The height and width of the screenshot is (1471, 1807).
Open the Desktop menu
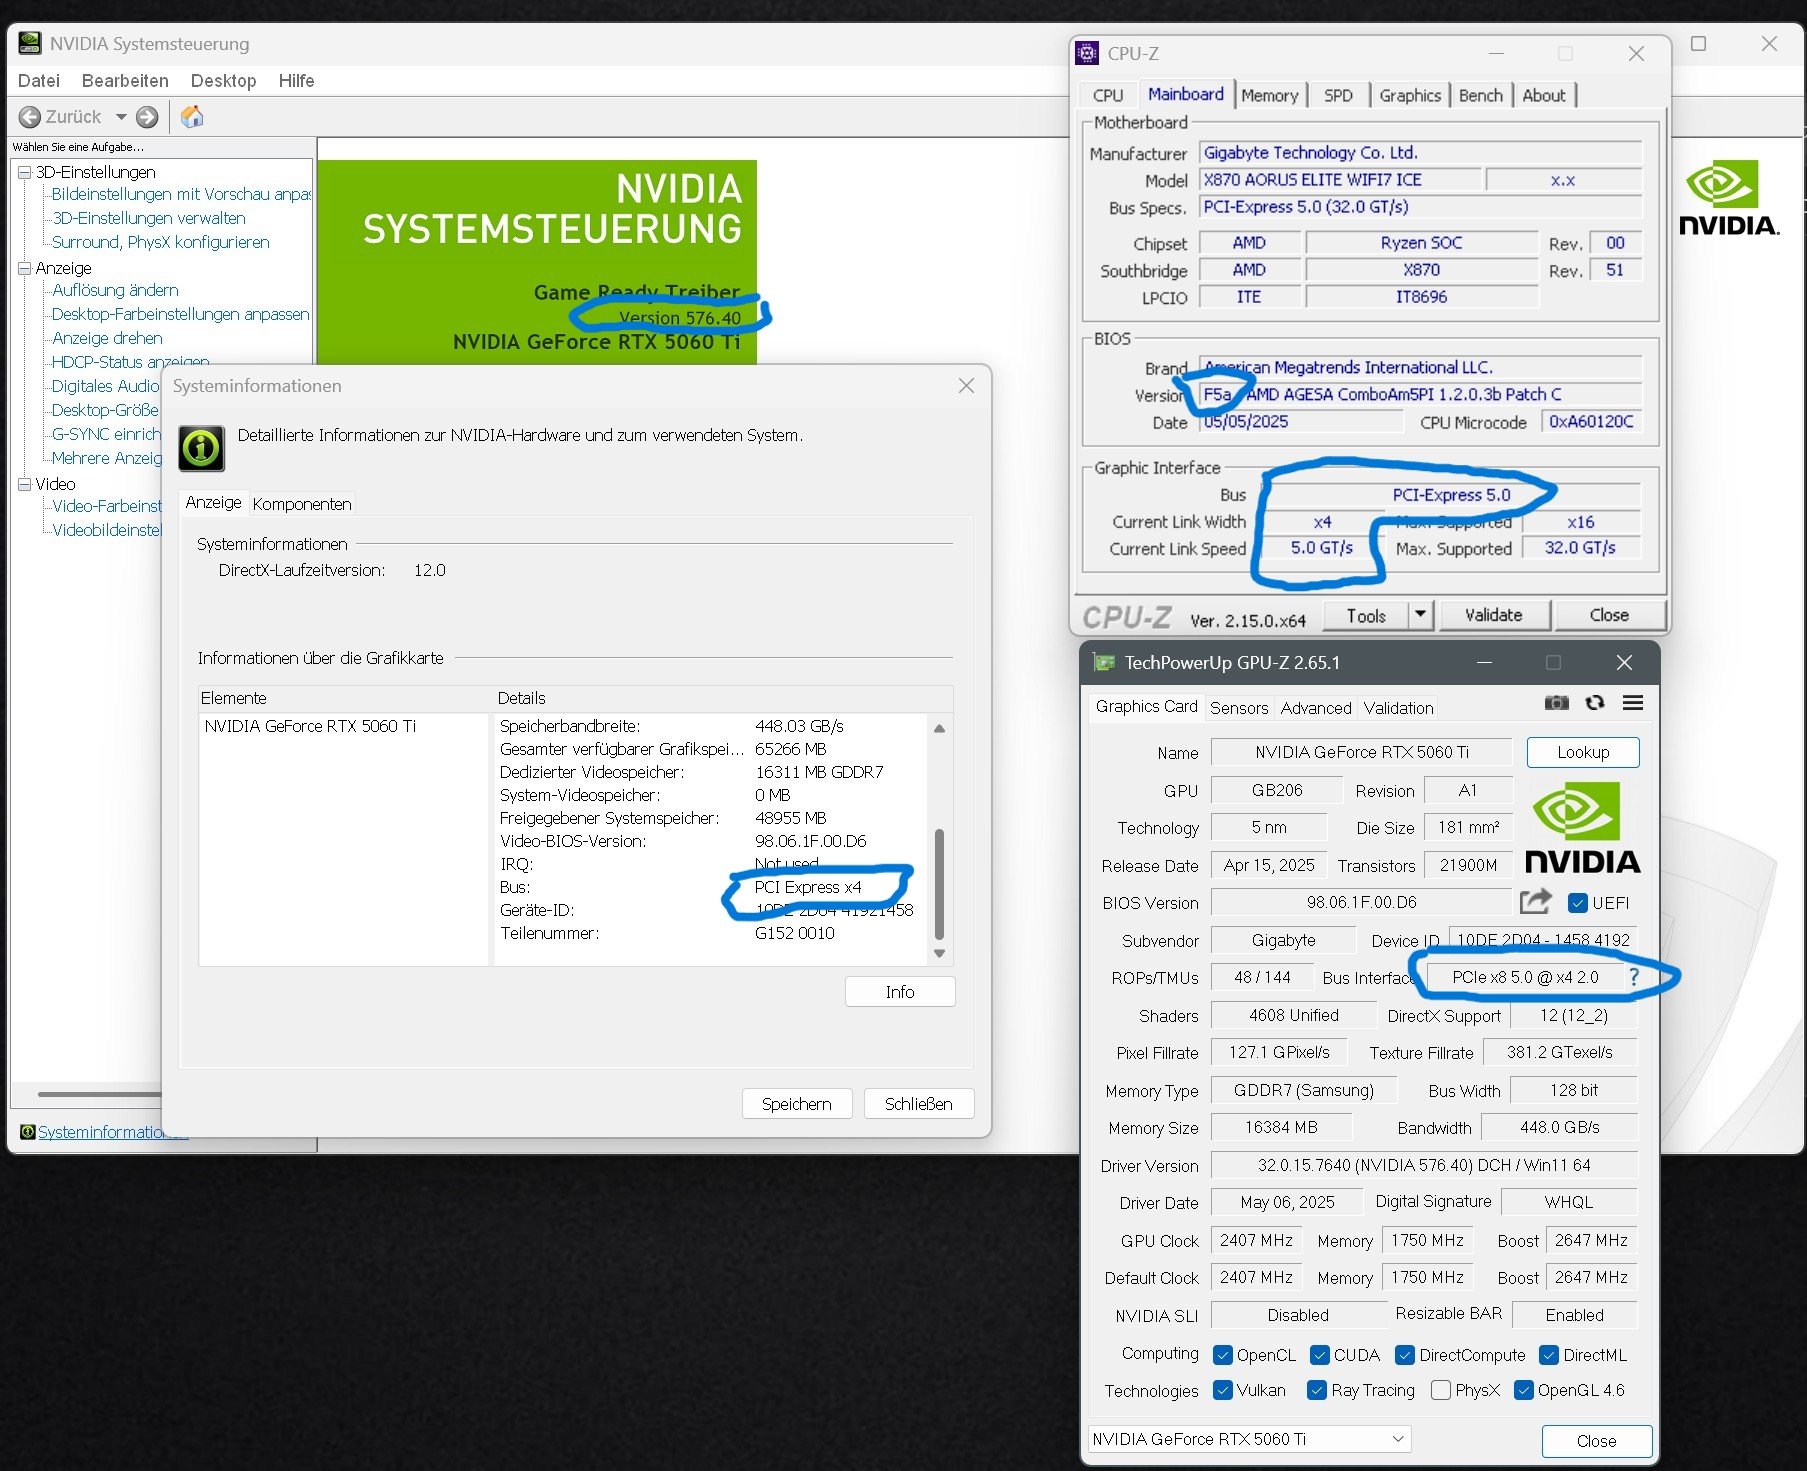(x=223, y=81)
